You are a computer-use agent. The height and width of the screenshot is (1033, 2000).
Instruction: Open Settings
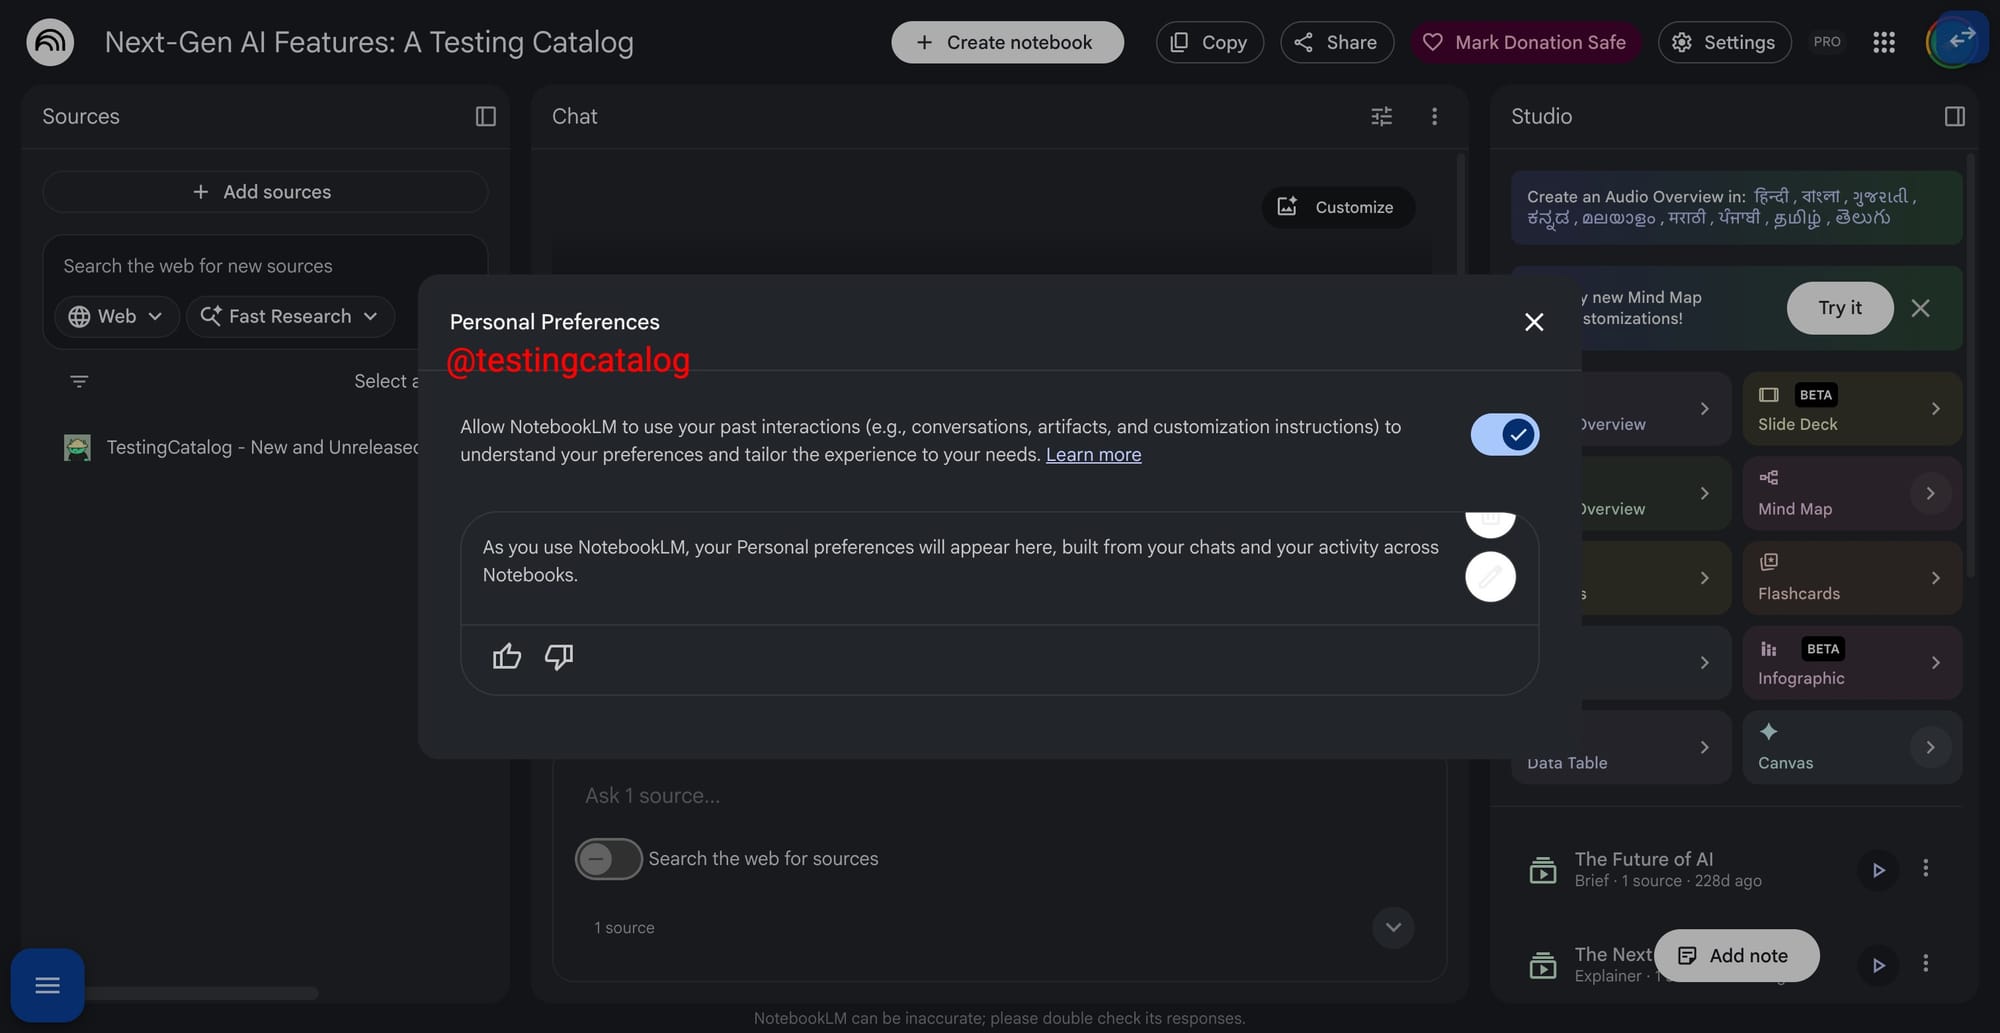coord(1724,42)
